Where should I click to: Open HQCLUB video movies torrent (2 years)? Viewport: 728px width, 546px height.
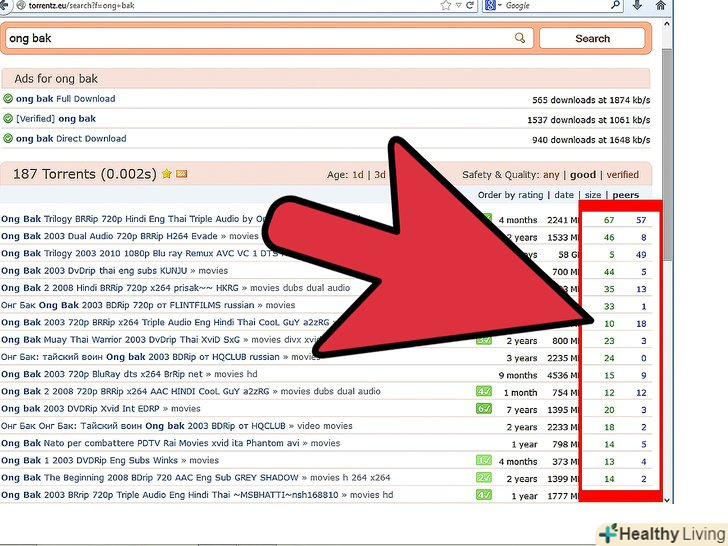(x=143, y=426)
